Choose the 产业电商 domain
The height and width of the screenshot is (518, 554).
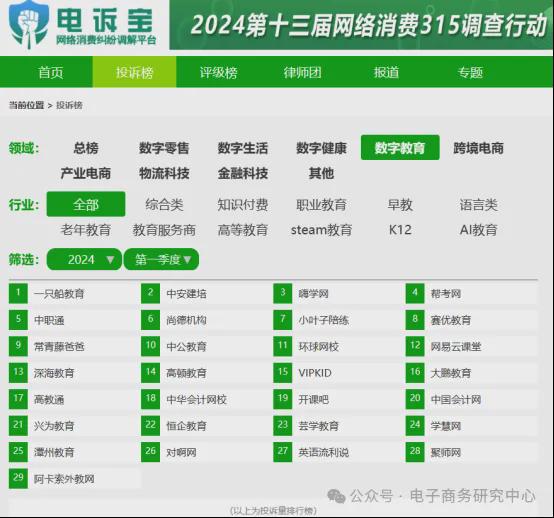tap(86, 173)
